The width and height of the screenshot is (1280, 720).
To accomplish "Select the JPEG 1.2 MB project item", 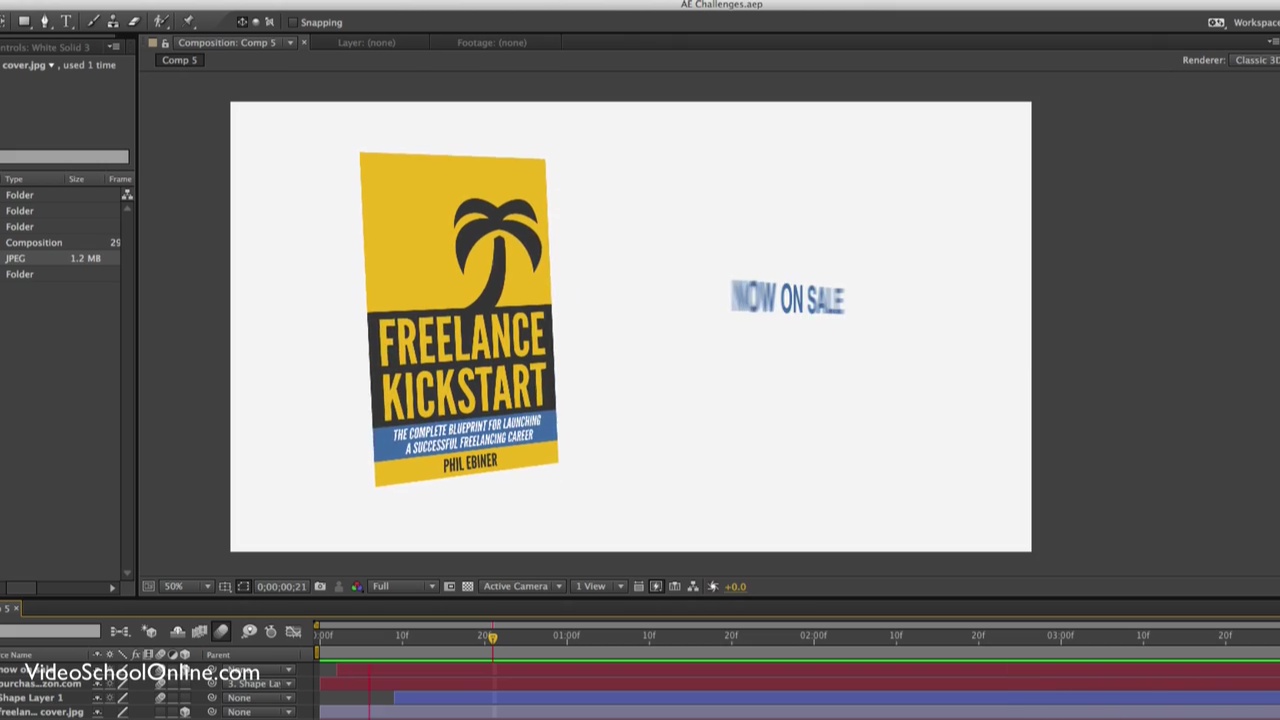I will click(62, 259).
